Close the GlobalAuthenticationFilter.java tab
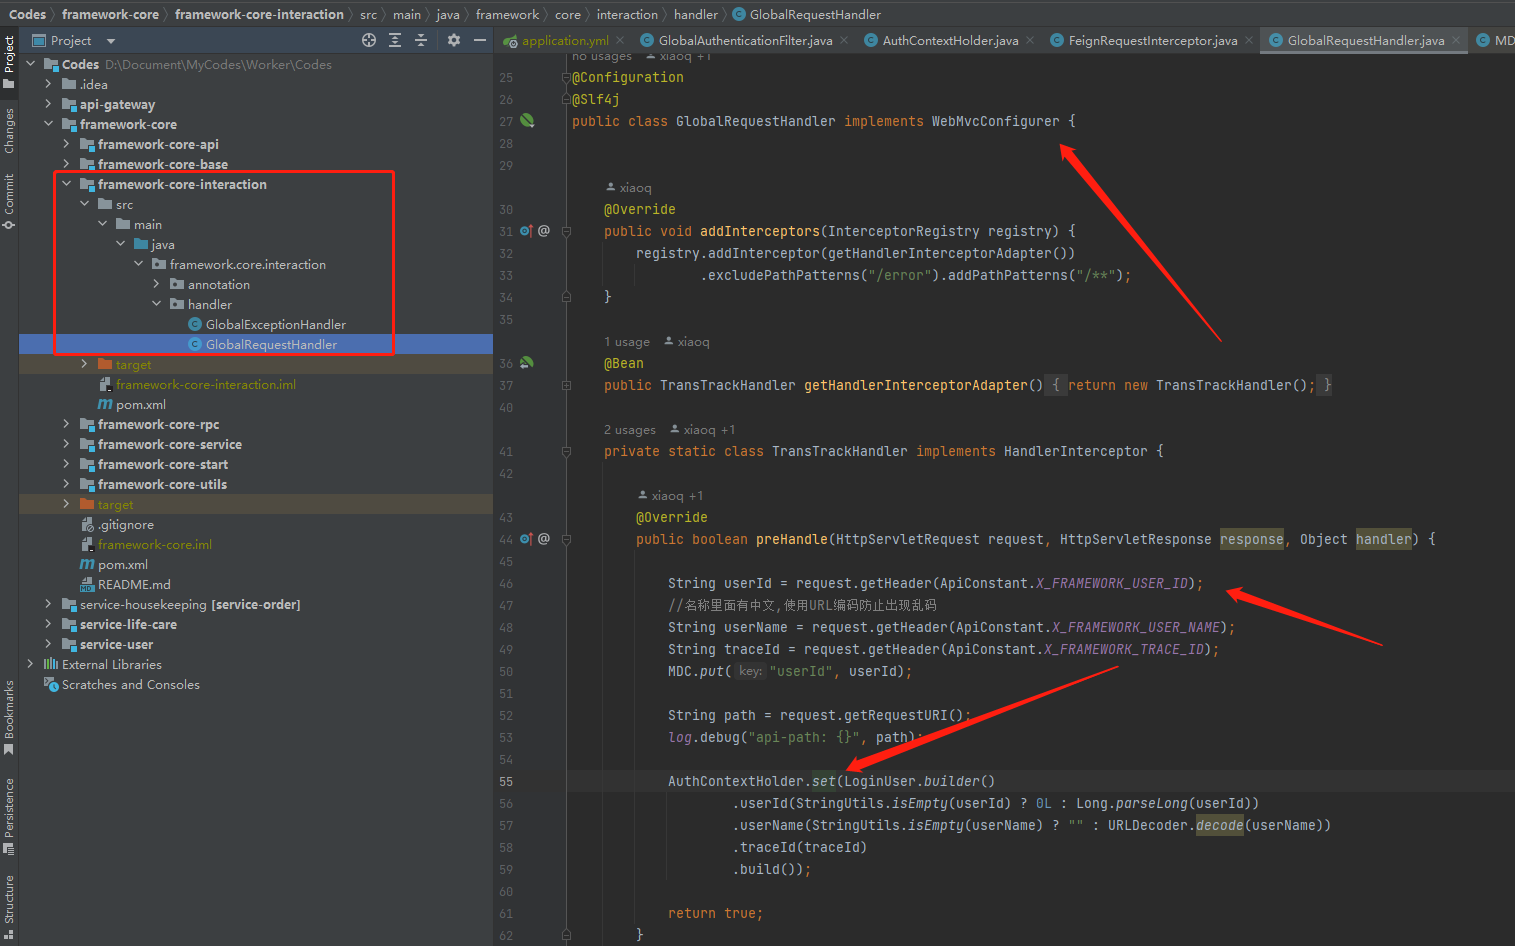1515x946 pixels. tap(844, 40)
